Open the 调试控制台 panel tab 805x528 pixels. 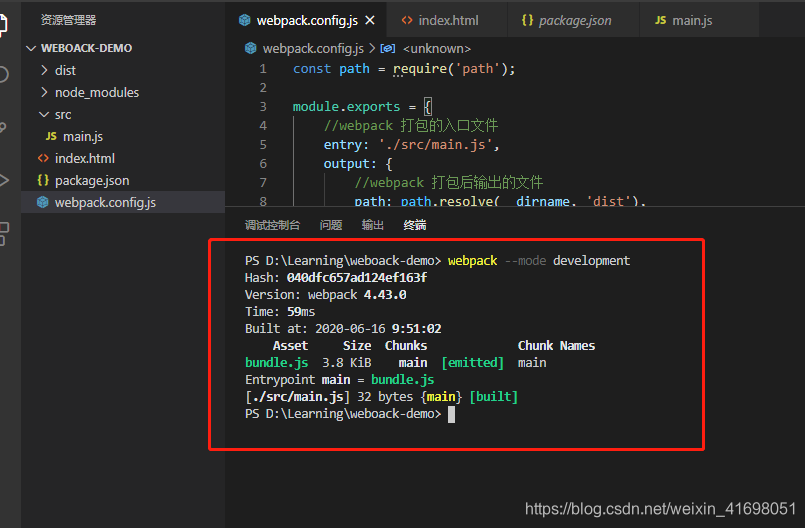click(272, 225)
